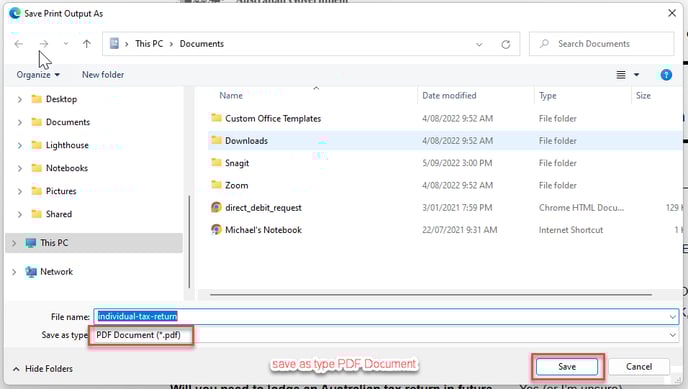Select the Snagit folder
This screenshot has height=389, width=688.
coord(237,163)
